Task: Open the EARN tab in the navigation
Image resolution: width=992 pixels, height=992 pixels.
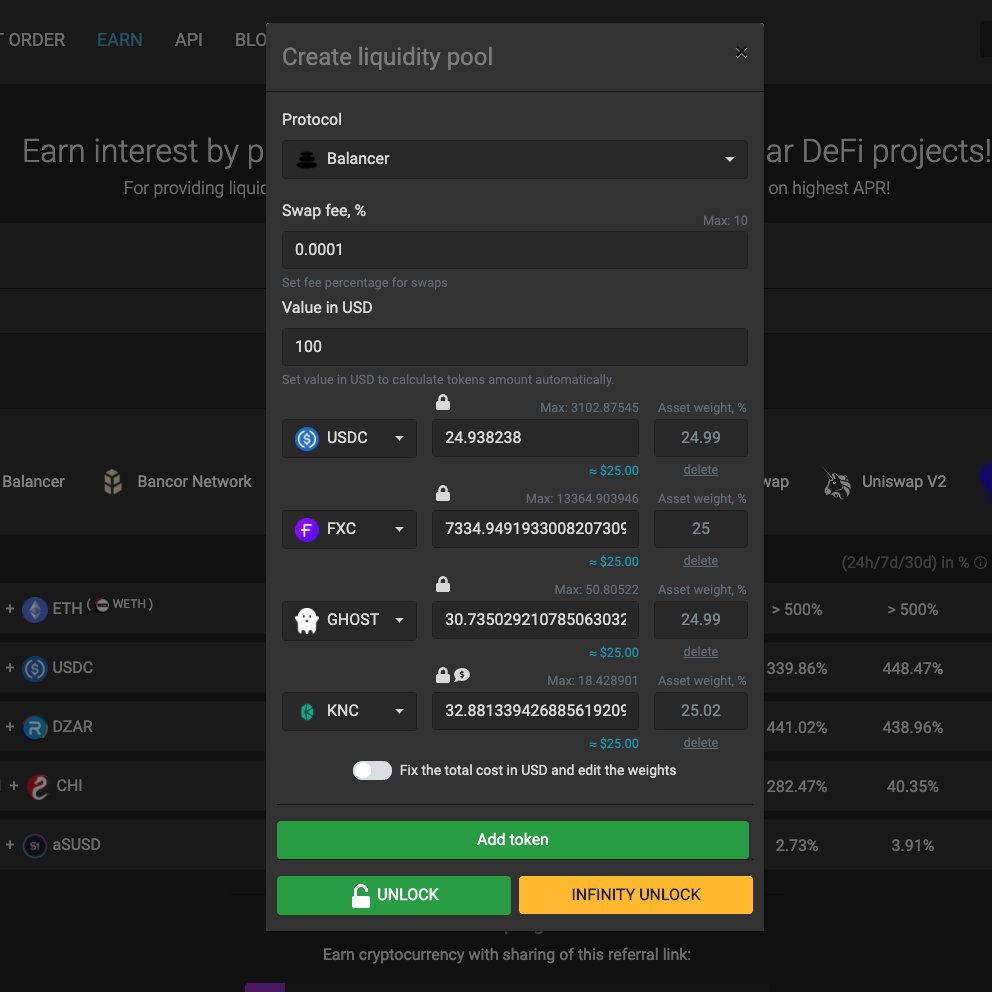Action: pos(120,40)
